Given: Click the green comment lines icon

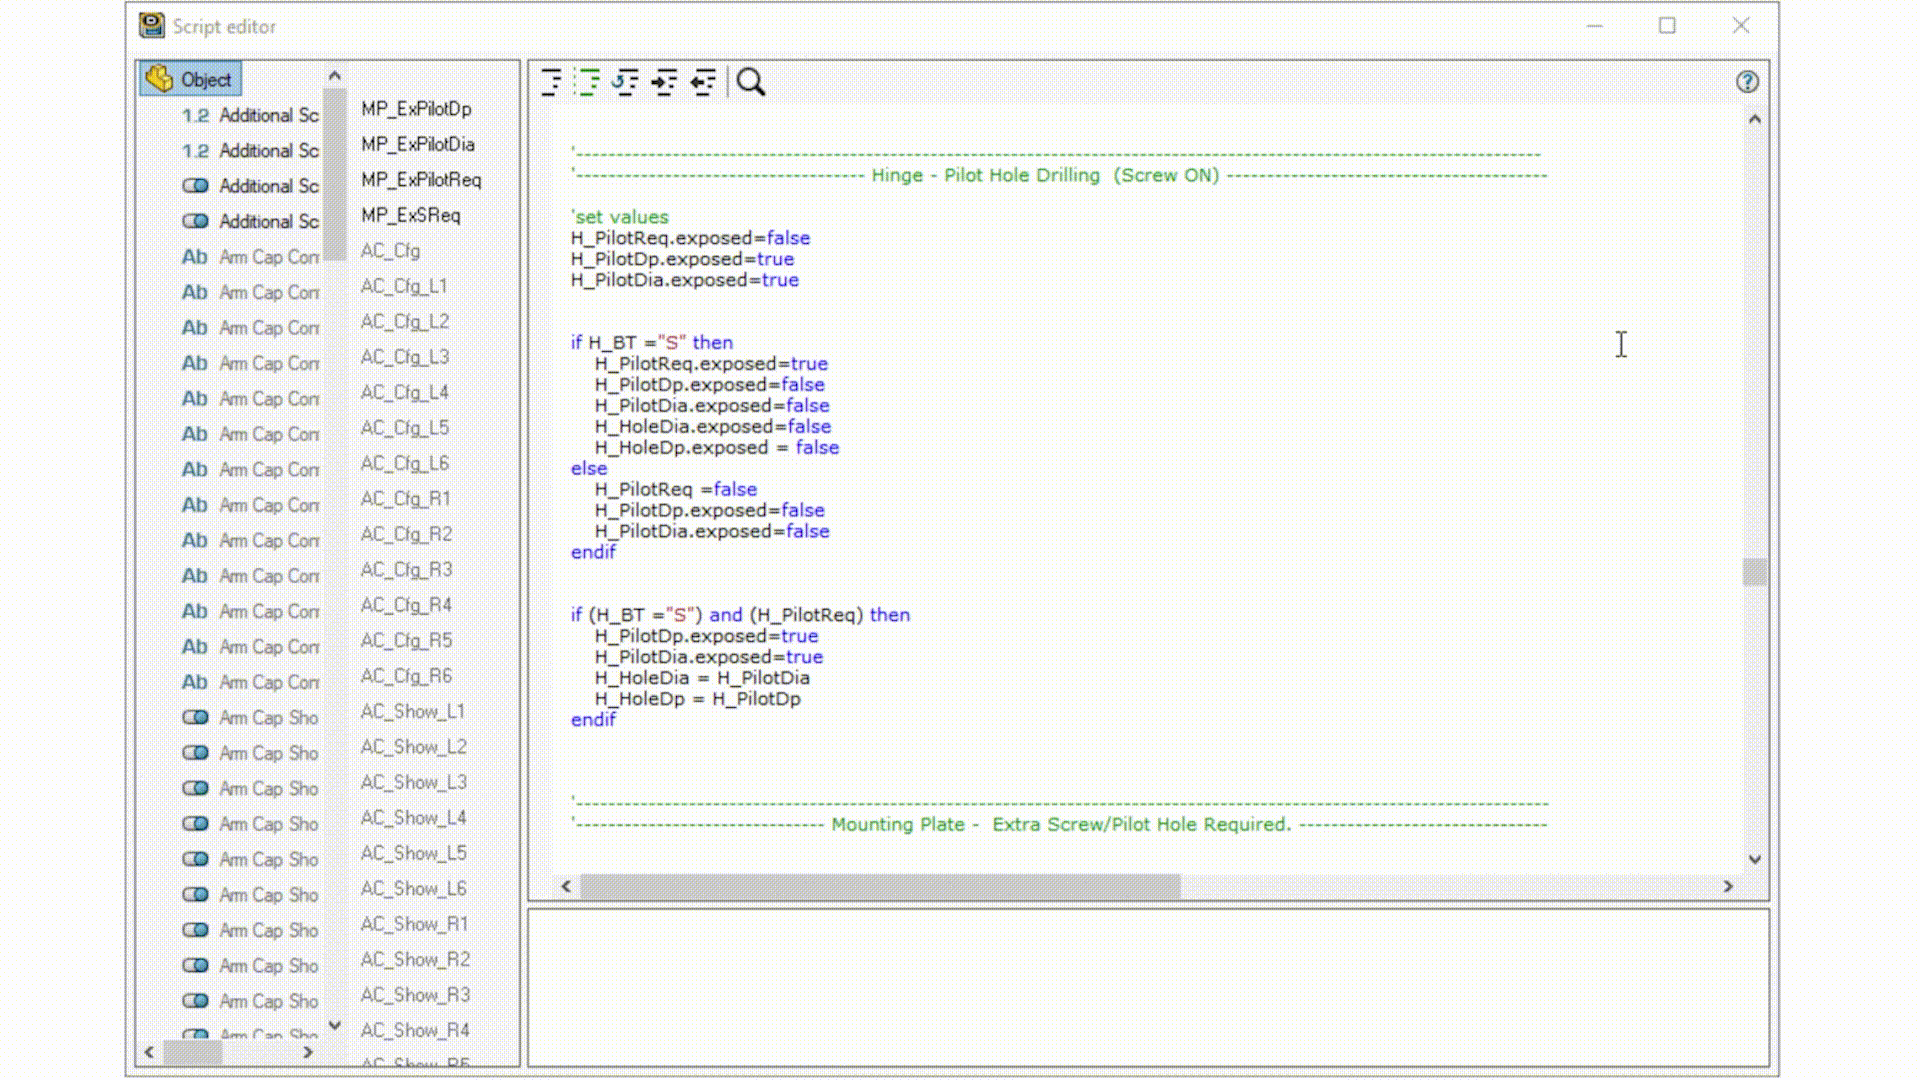Looking at the screenshot, I should (x=588, y=82).
